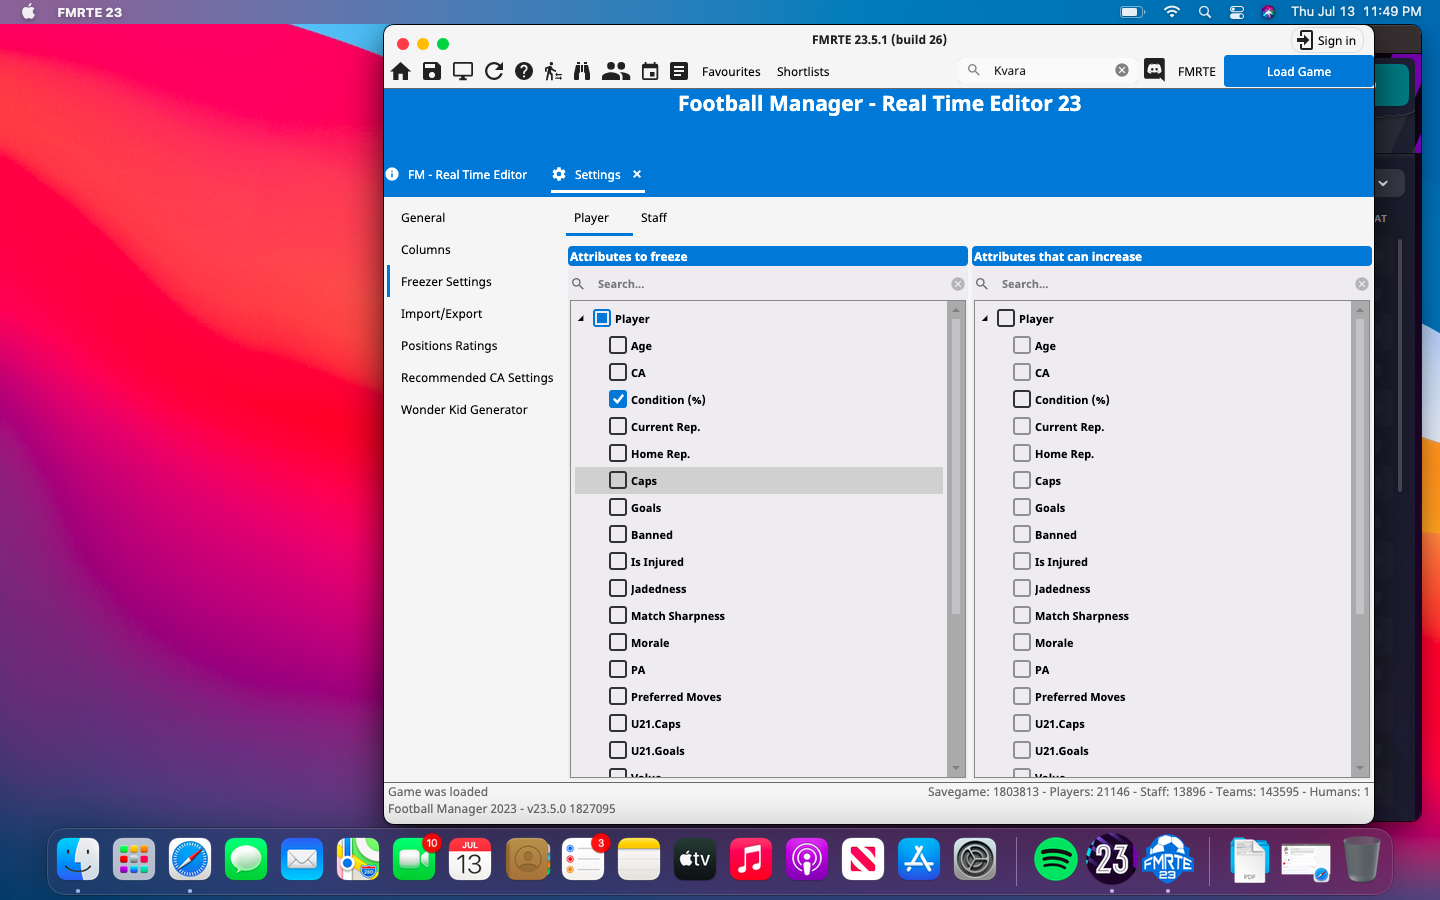The width and height of the screenshot is (1440, 900).
Task: Open System Preferences from the Dock
Action: point(975,859)
